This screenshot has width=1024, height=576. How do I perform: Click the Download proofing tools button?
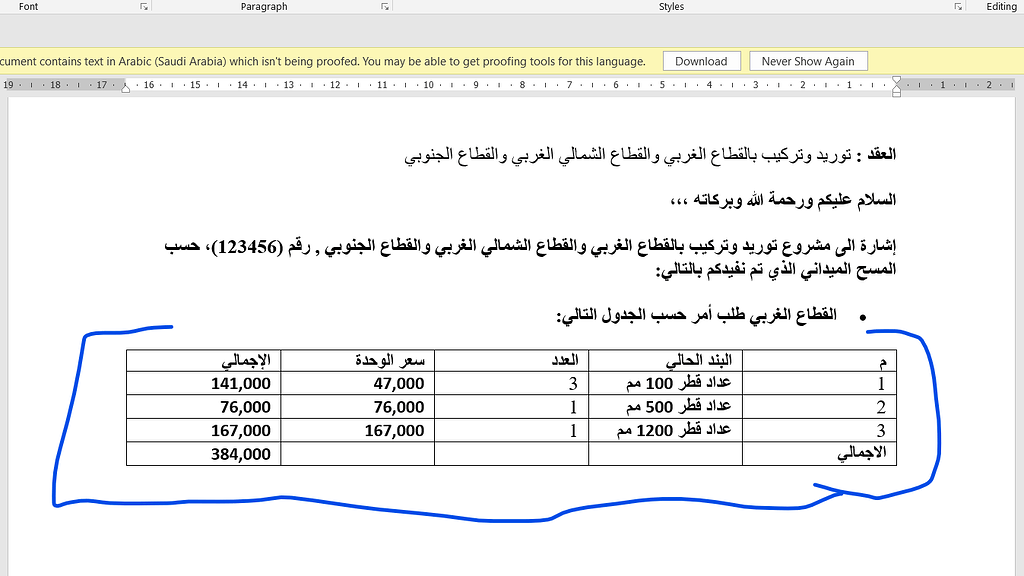tap(701, 60)
